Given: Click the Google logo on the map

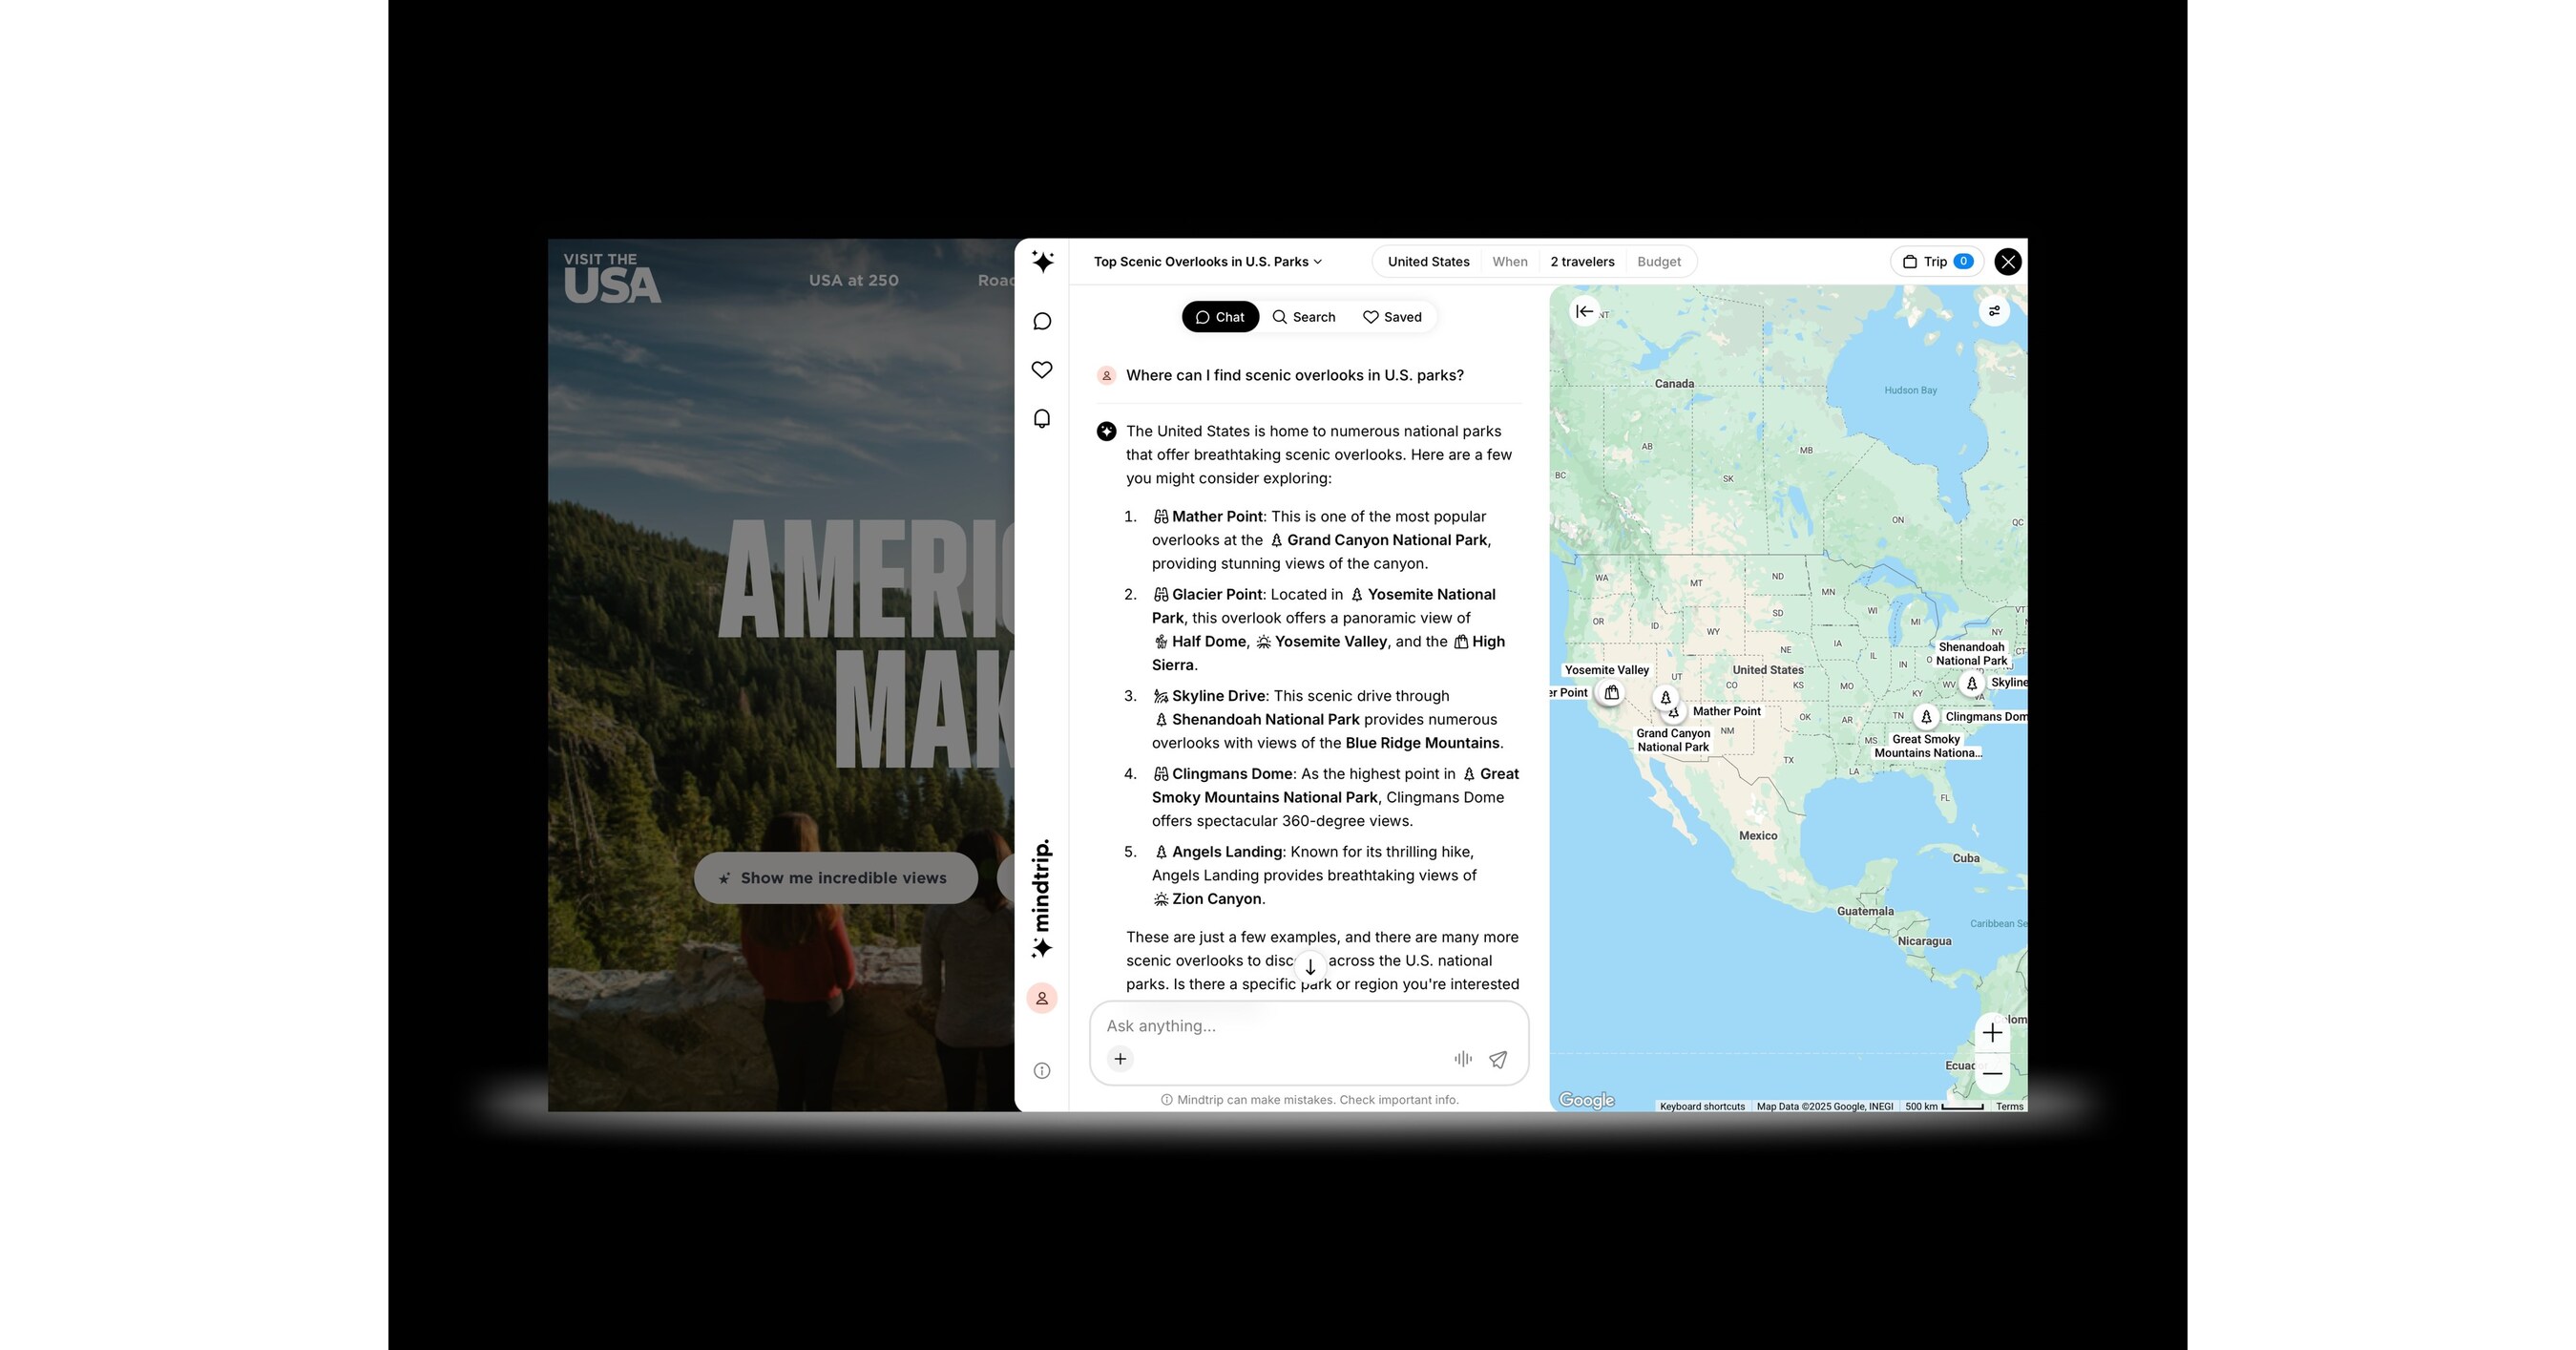Looking at the screenshot, I should click(x=1587, y=1100).
